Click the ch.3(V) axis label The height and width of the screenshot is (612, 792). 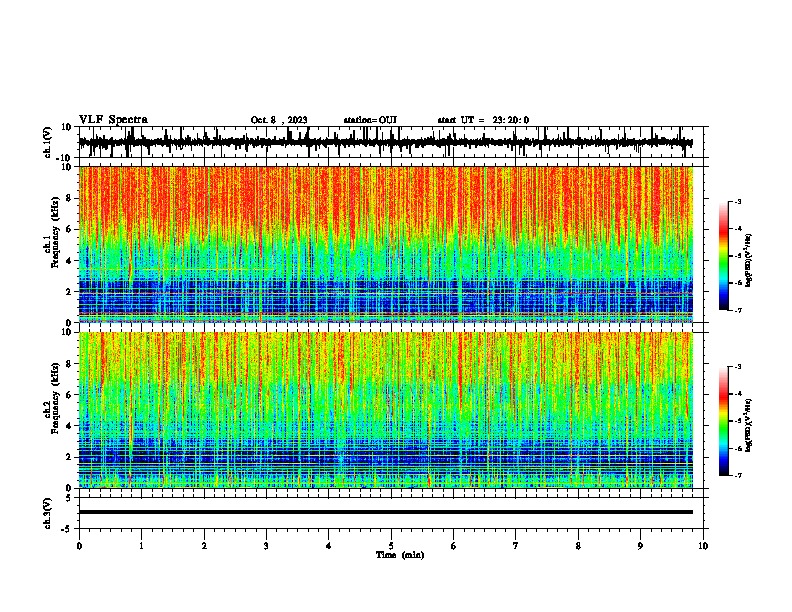(x=48, y=513)
